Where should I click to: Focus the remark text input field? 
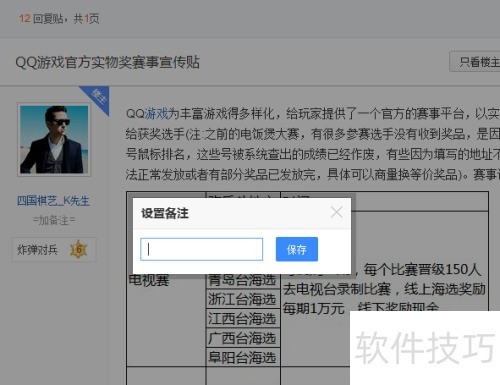[202, 249]
